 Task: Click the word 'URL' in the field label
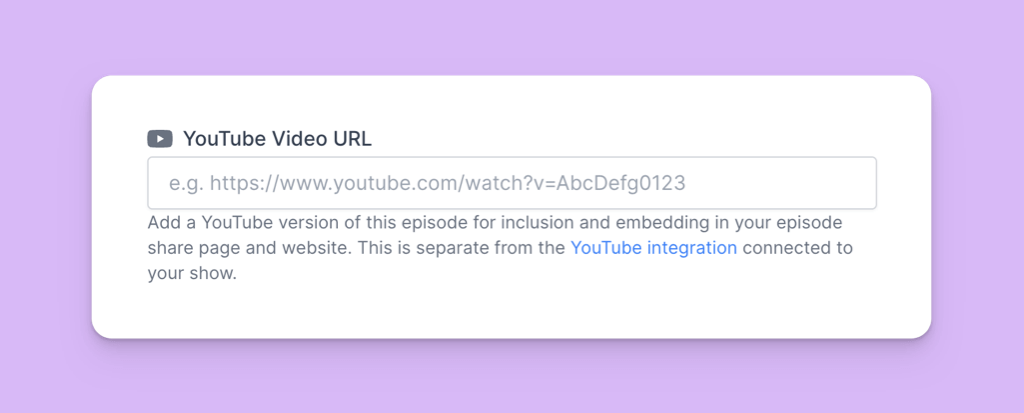click(x=351, y=139)
